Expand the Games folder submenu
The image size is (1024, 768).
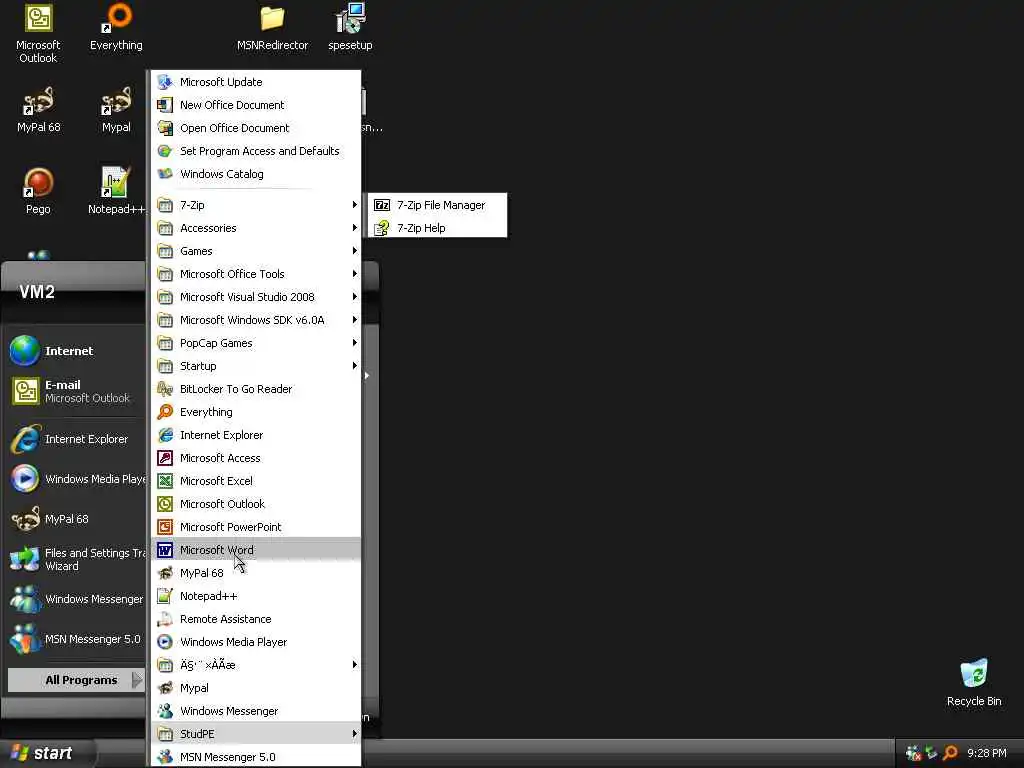pyautogui.click(x=256, y=251)
